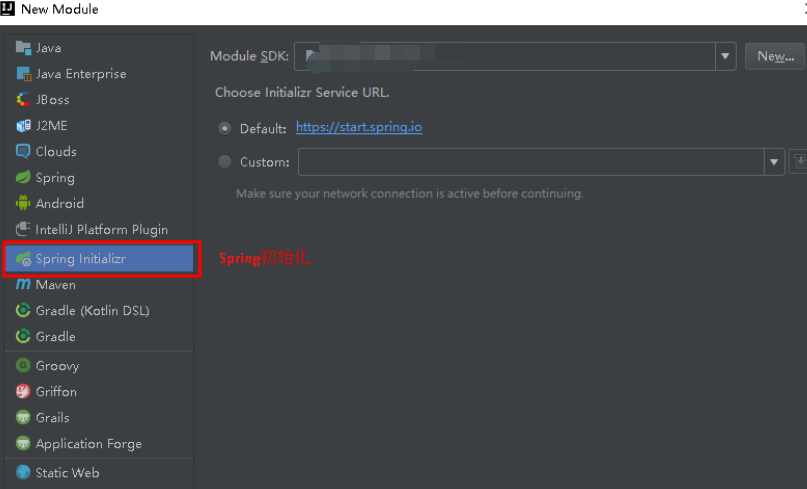Click the Module SDK label

250,56
